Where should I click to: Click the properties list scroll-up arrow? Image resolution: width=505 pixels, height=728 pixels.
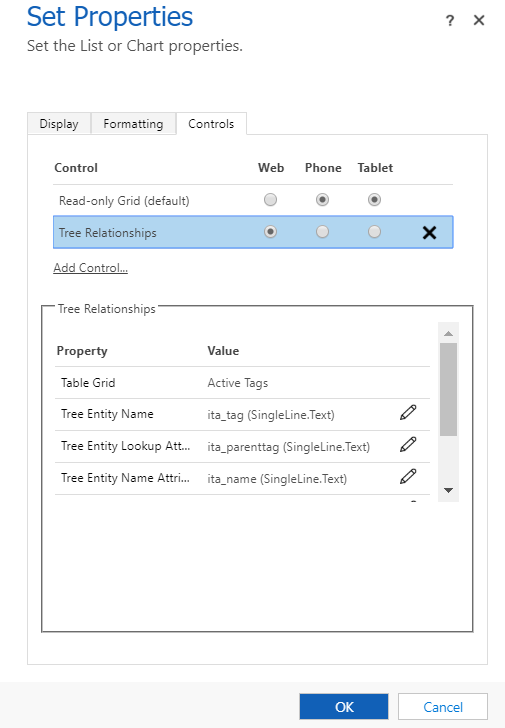(448, 333)
